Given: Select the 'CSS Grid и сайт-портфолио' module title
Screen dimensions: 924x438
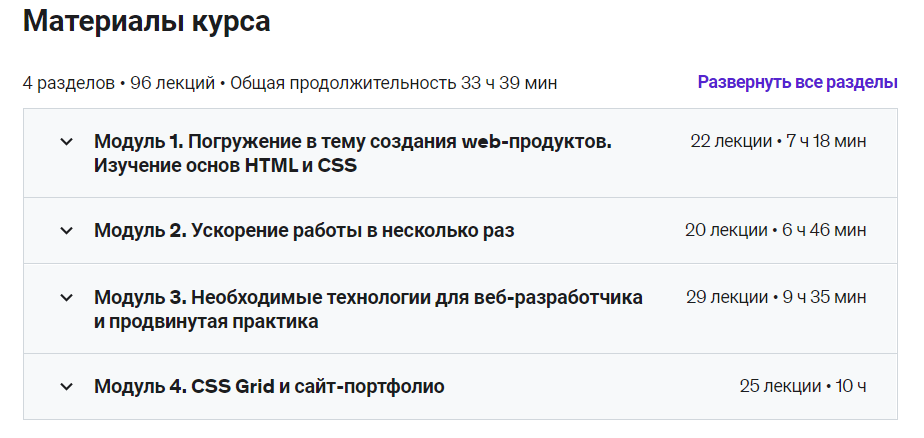Looking at the screenshot, I should pyautogui.click(x=269, y=386).
